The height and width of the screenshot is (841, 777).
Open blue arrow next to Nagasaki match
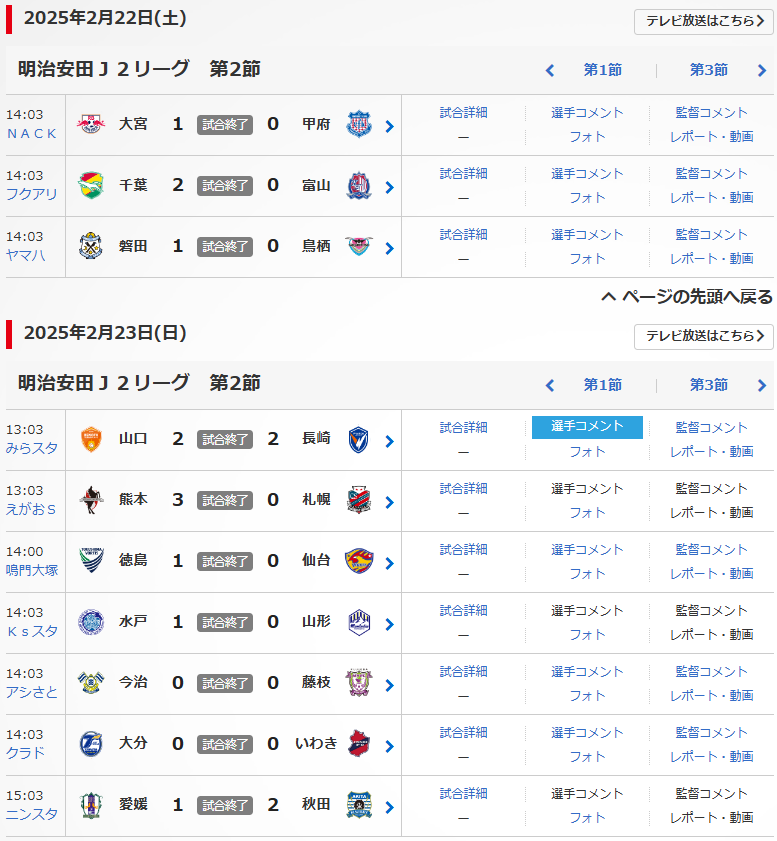(389, 441)
